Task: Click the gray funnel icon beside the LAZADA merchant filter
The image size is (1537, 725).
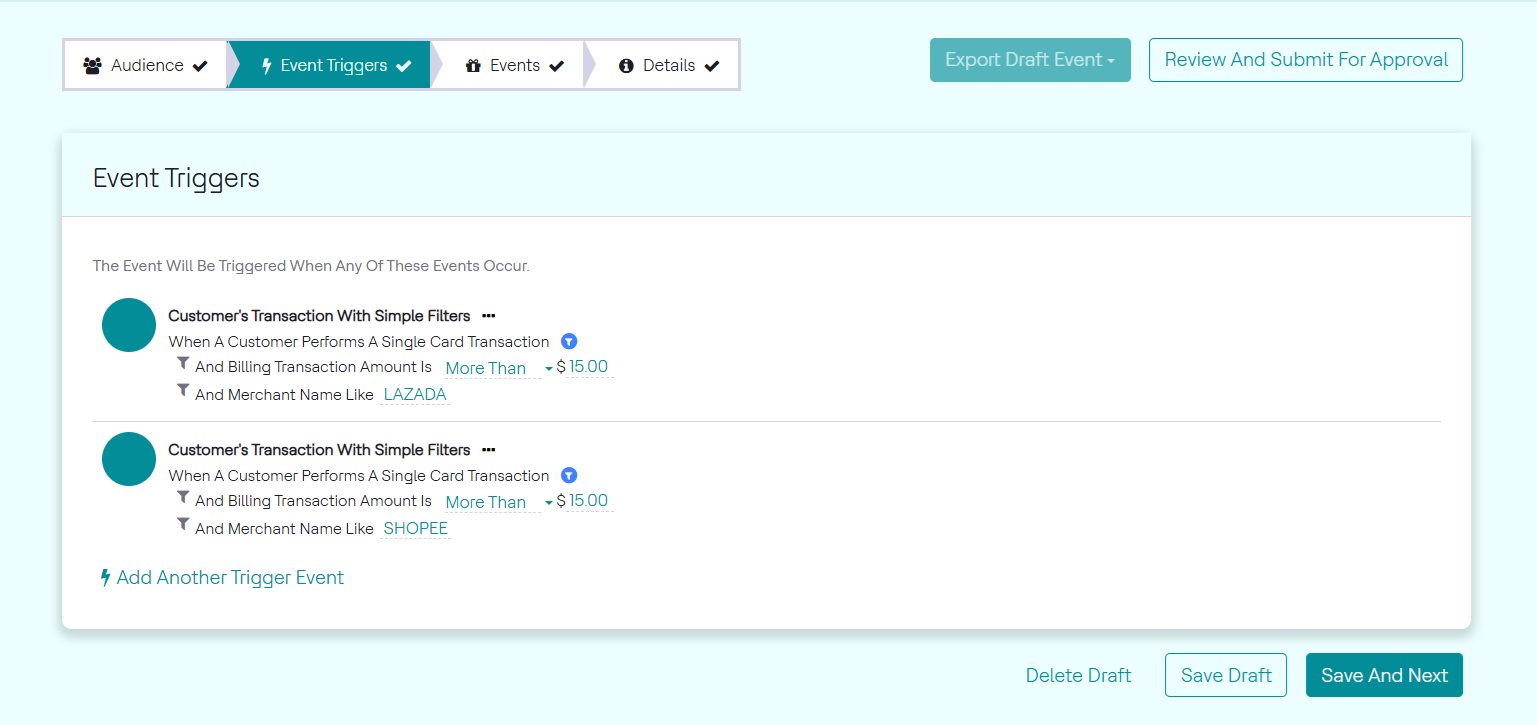Action: point(183,391)
